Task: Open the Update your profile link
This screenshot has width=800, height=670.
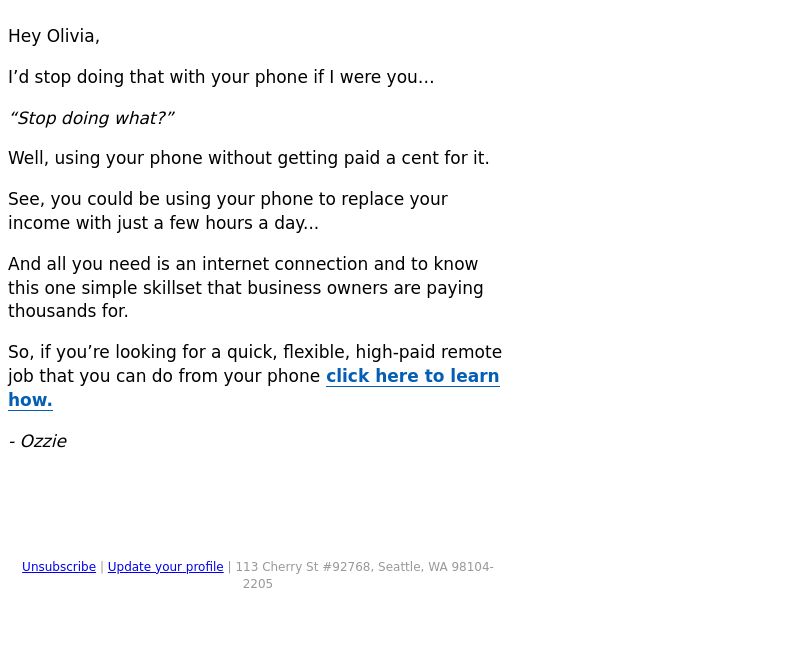Action: pyautogui.click(x=165, y=567)
